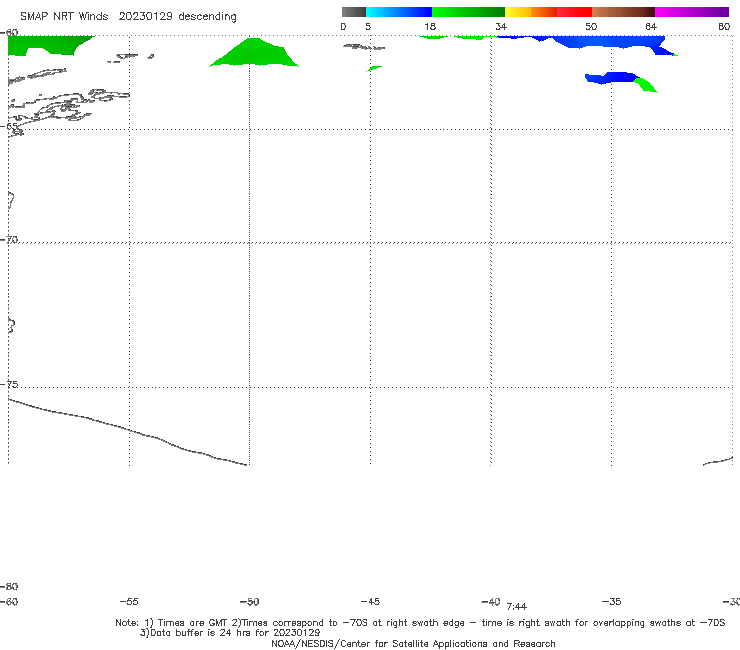Click the green segment of the color bar
The width and height of the screenshot is (740, 650).
tap(468, 12)
